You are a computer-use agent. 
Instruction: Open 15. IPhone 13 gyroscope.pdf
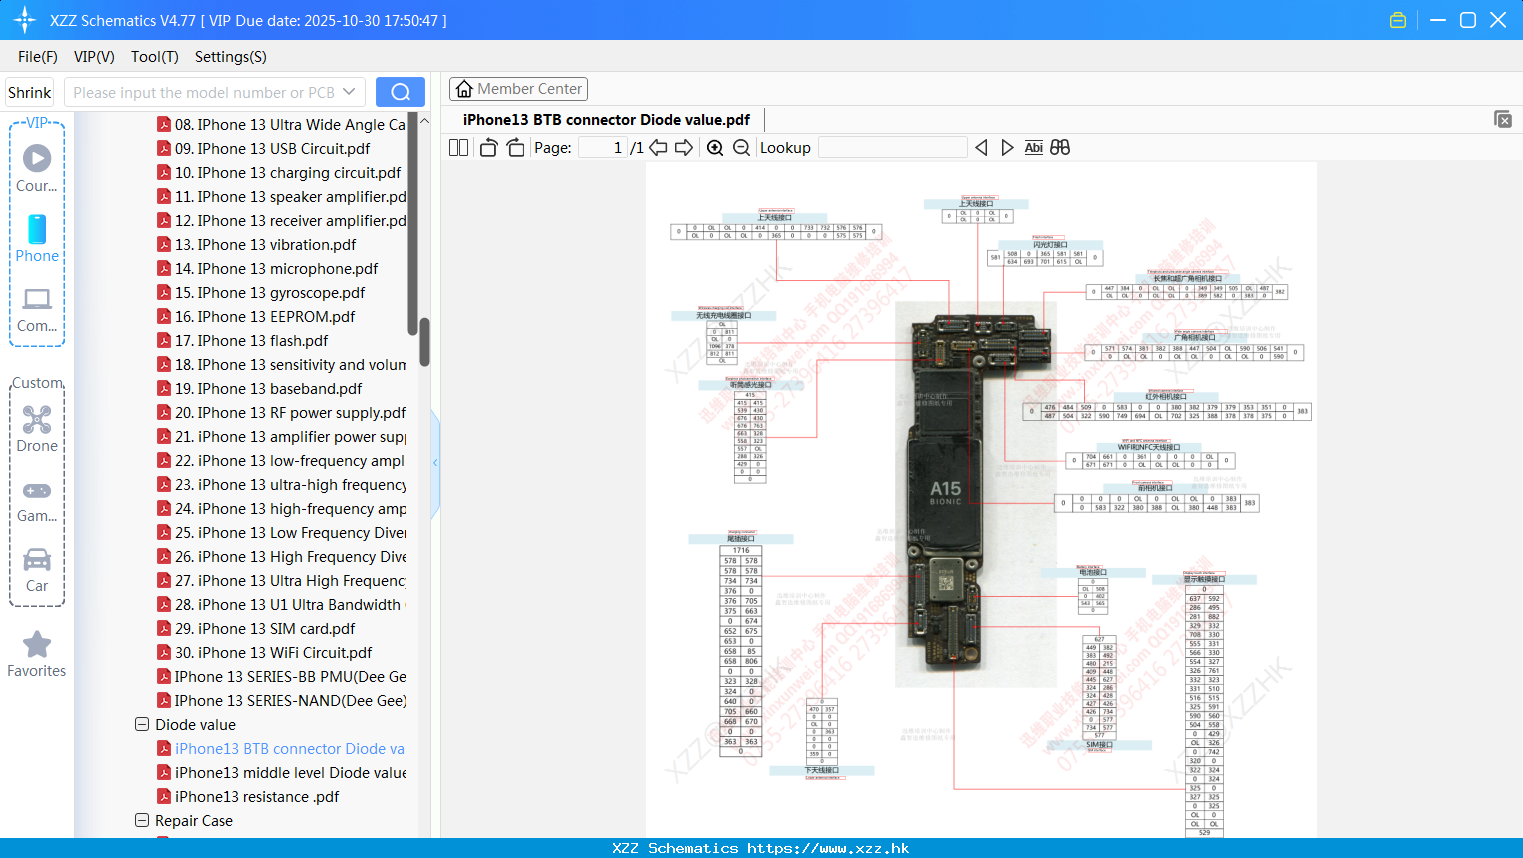coord(261,293)
